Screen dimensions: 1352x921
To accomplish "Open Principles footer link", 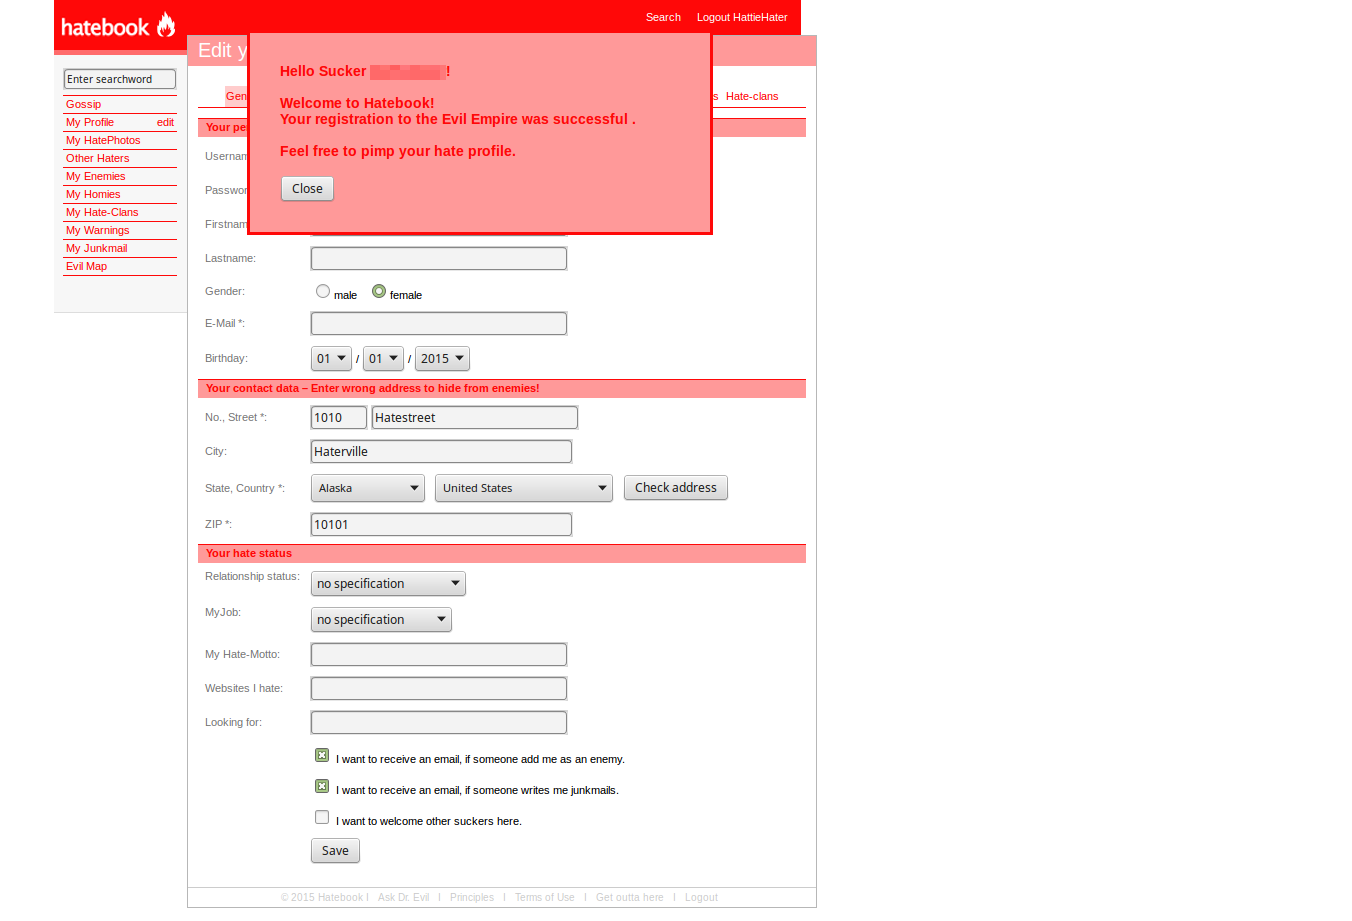I will click(x=472, y=897).
